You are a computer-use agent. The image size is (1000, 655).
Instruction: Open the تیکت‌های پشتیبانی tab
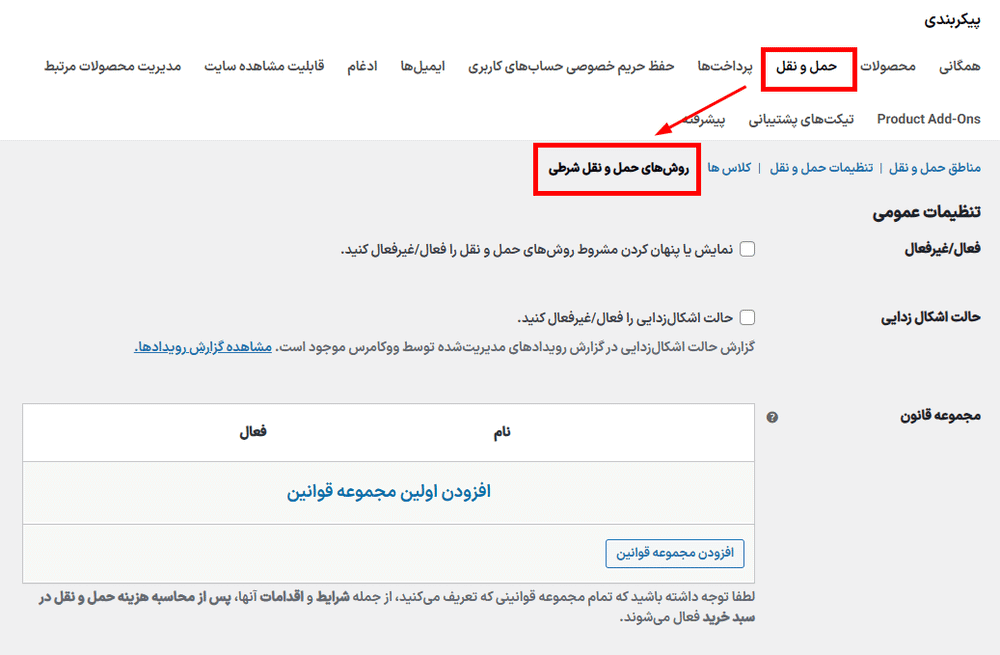[x=801, y=119]
